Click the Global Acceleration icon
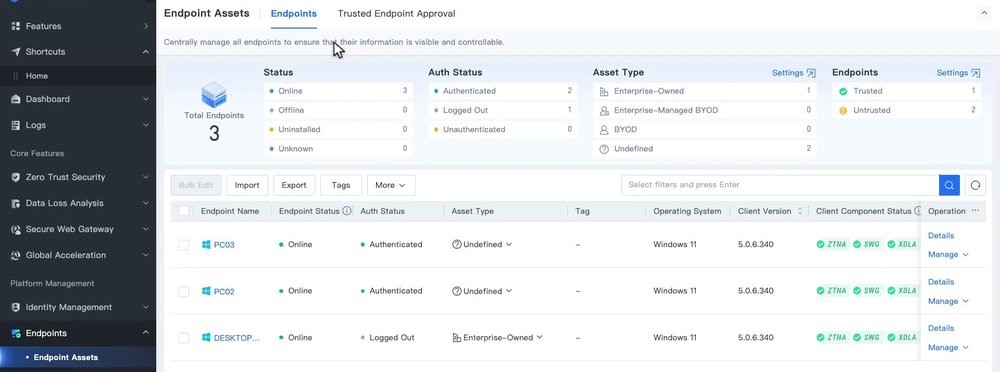 pyautogui.click(x=16, y=255)
